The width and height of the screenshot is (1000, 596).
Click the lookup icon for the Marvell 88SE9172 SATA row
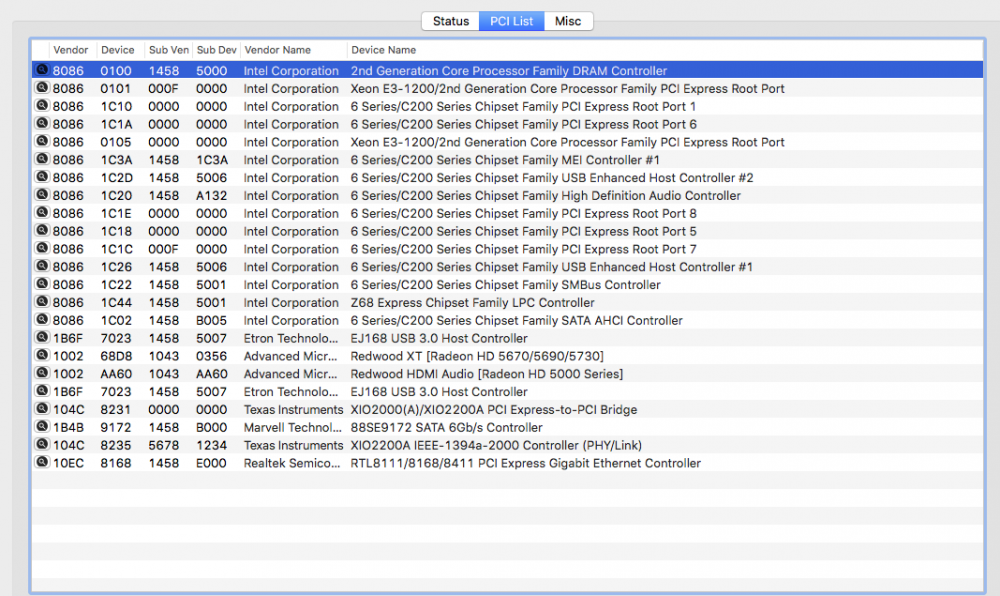(42, 426)
